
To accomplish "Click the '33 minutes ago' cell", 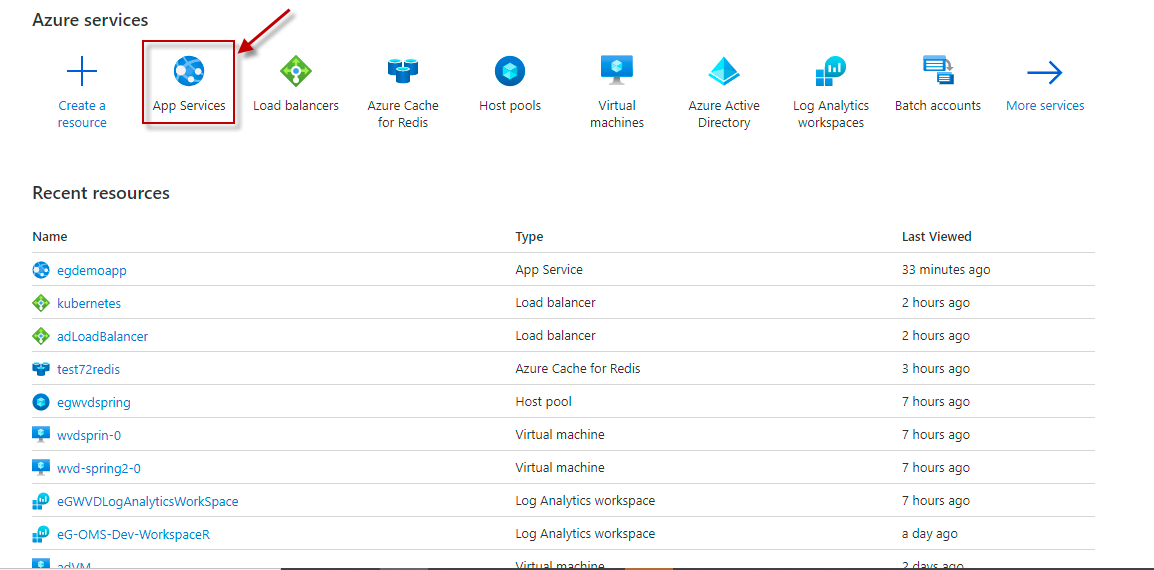I will [x=946, y=270].
